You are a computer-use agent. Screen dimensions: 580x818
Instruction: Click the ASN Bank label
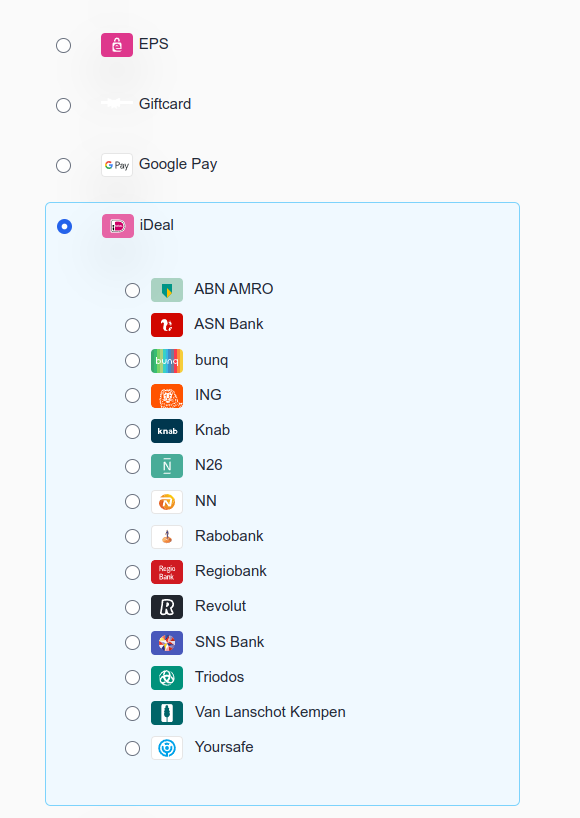pos(229,324)
